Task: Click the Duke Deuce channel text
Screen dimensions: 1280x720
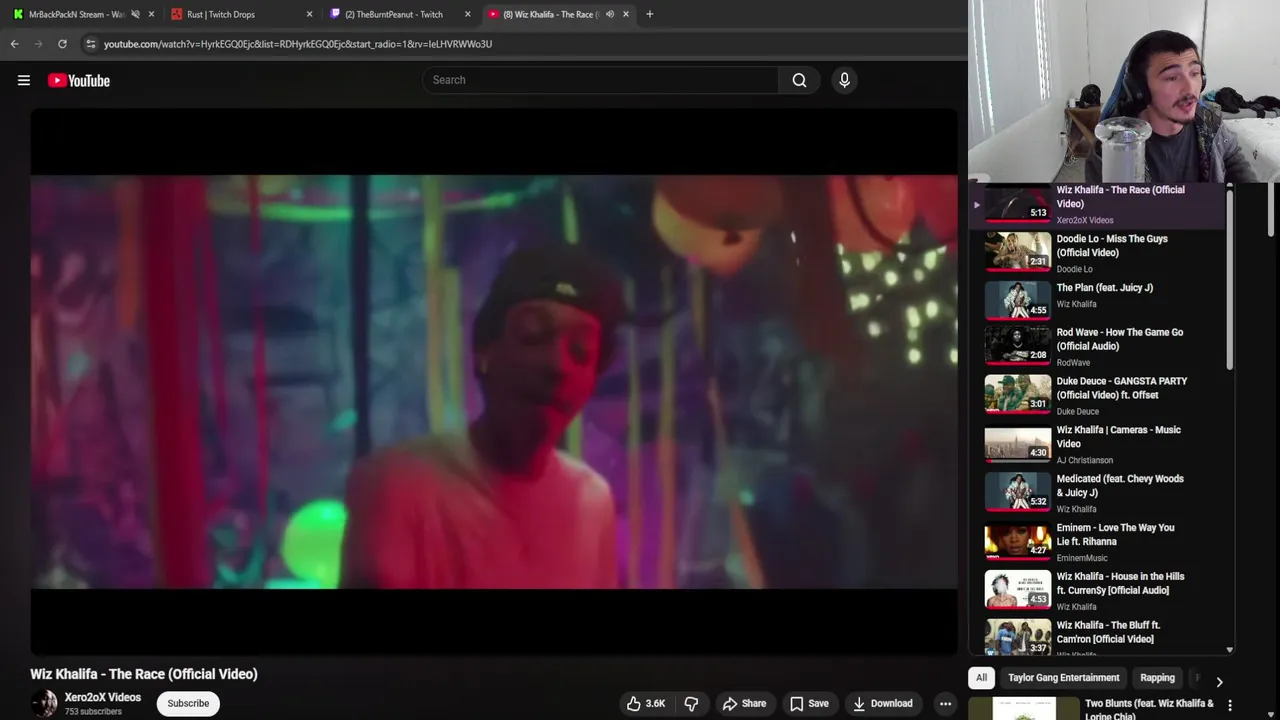Action: (1078, 411)
